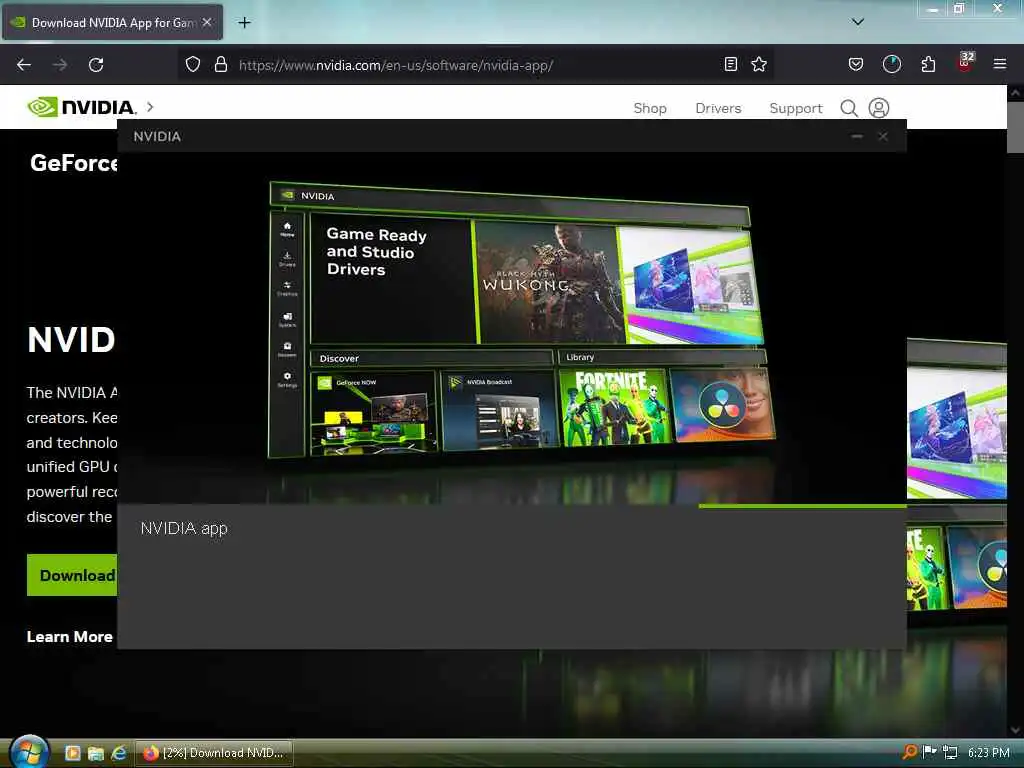Screen dimensions: 1024x768
Task: Click the 'NVIDIA app' installer label
Action: (x=184, y=528)
